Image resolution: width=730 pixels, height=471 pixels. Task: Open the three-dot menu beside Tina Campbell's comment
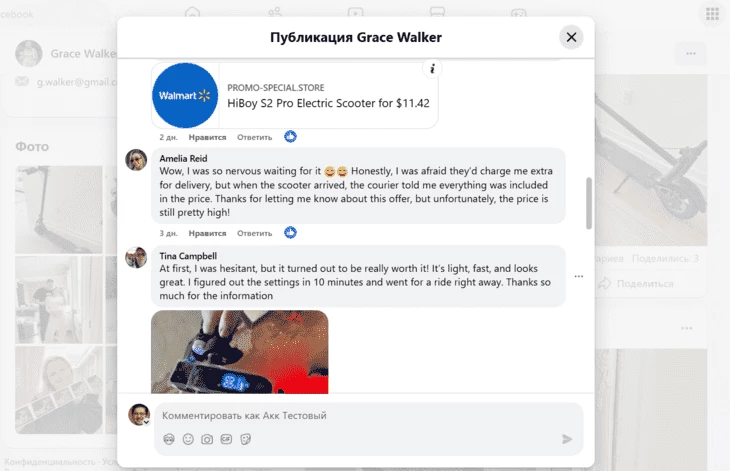tap(579, 276)
